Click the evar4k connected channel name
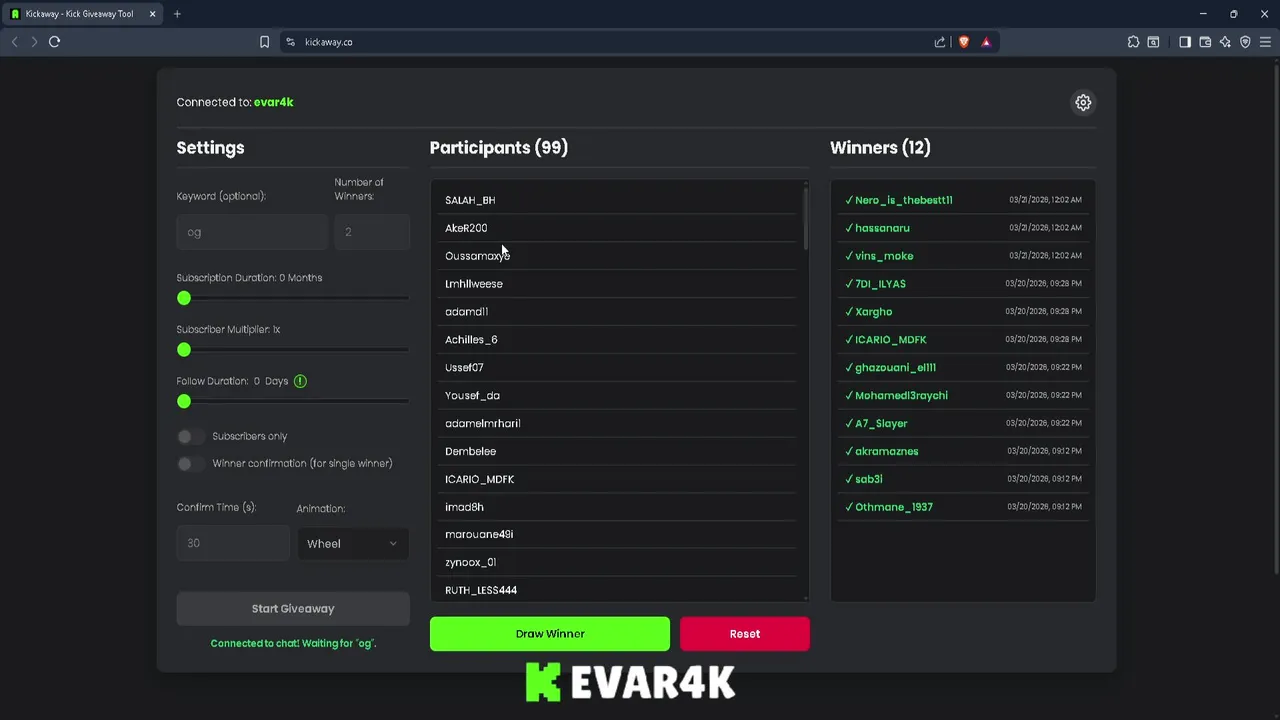Screen dimensions: 1280x720 click(x=273, y=102)
